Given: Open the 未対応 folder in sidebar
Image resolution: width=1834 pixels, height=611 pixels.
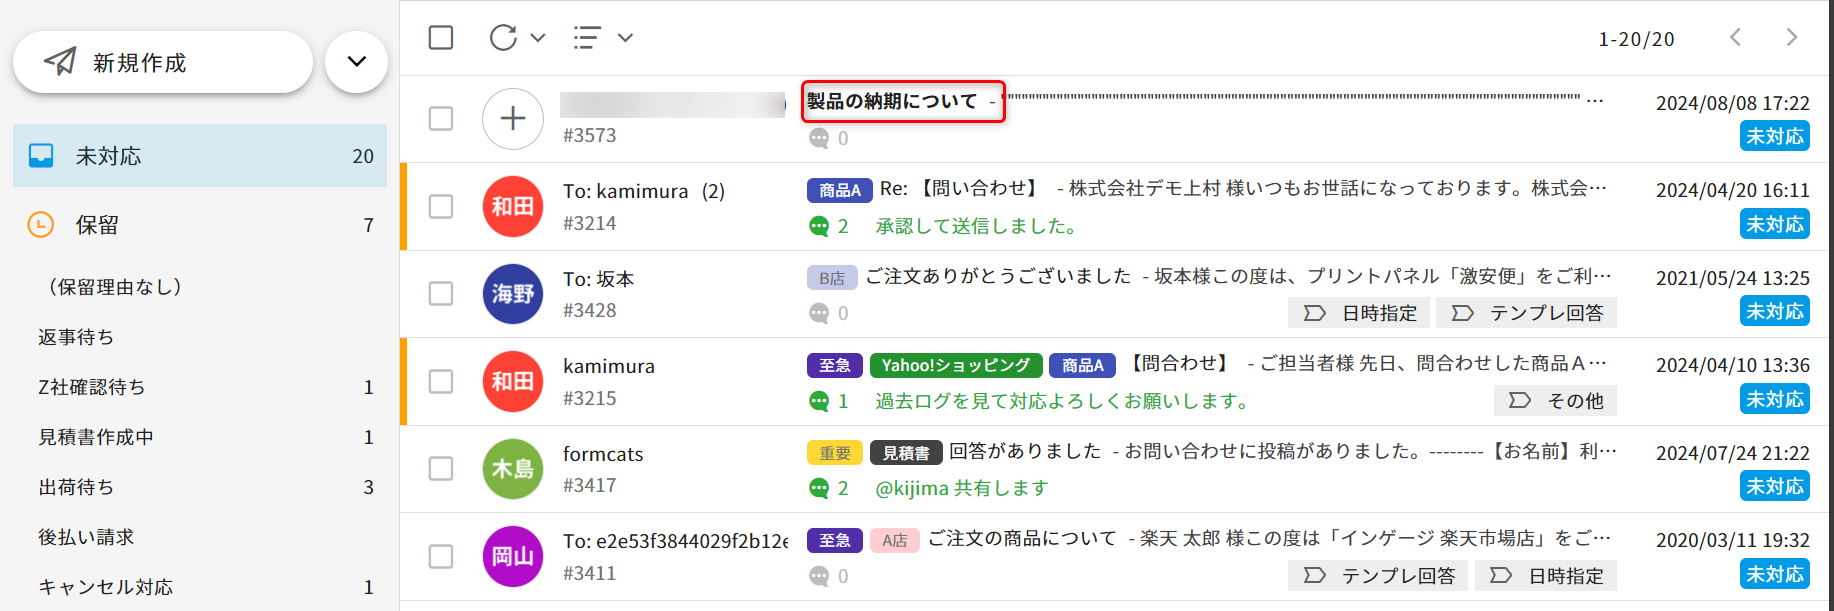Looking at the screenshot, I should click(x=200, y=156).
